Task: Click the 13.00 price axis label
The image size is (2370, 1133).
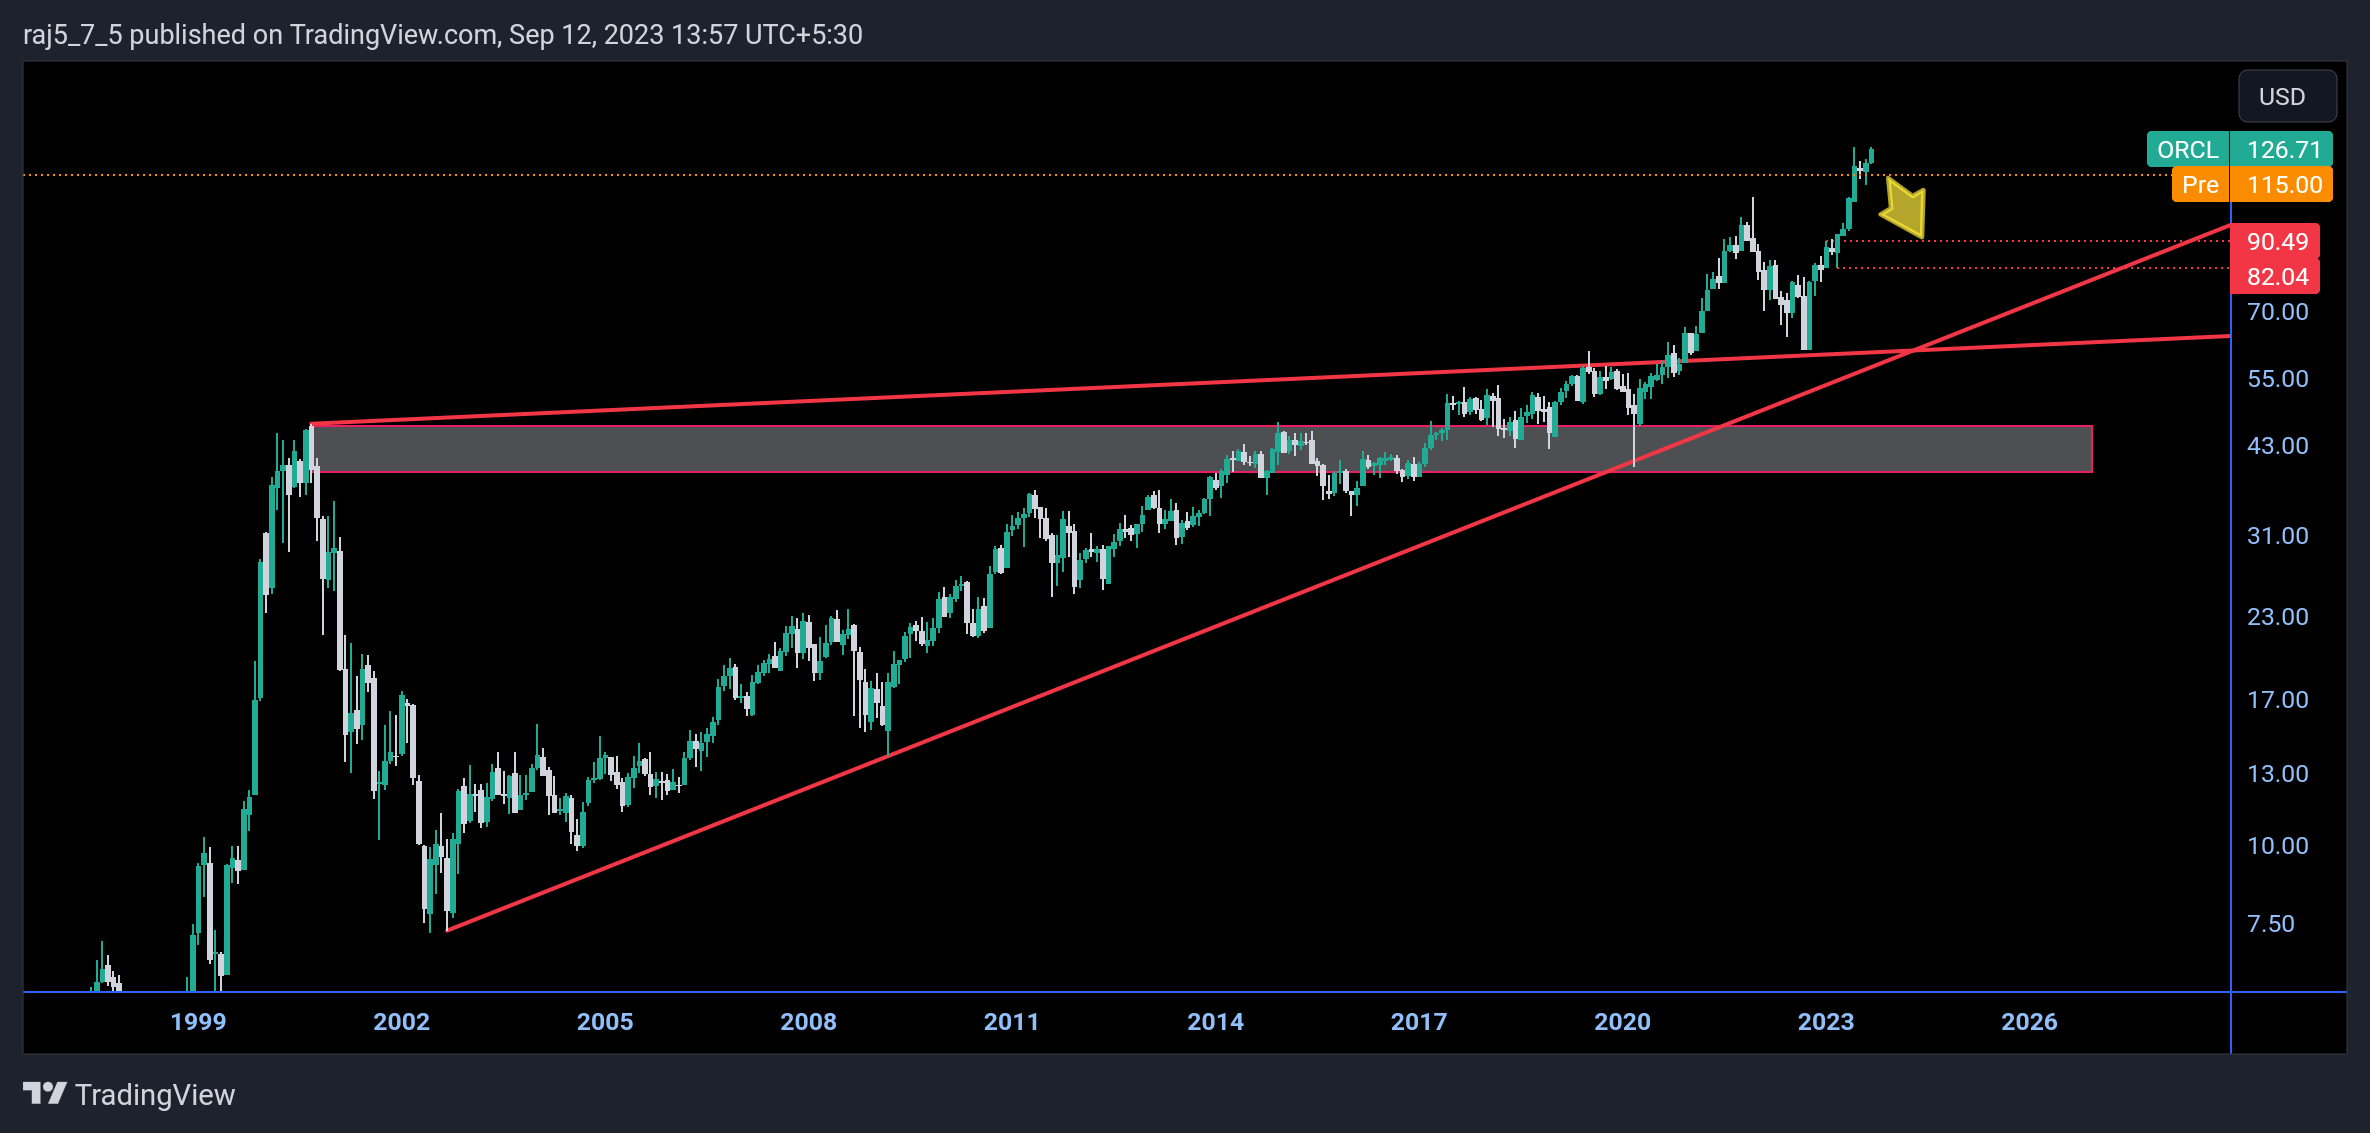Action: (x=2277, y=774)
